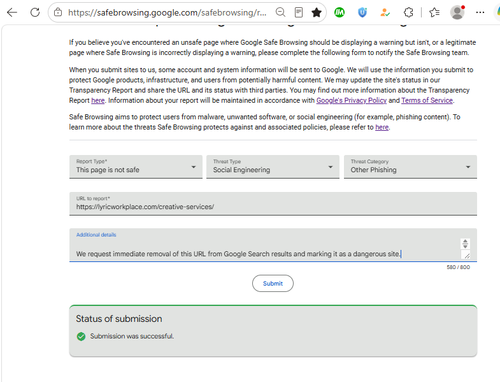Open the Transparency Report 'here' link
Screen dimensions: 500x382
click(98, 100)
